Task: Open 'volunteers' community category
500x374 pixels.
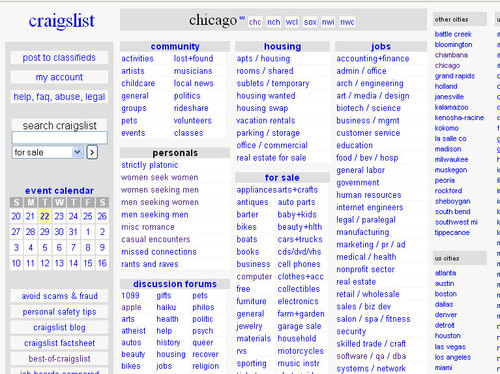Action: [193, 121]
